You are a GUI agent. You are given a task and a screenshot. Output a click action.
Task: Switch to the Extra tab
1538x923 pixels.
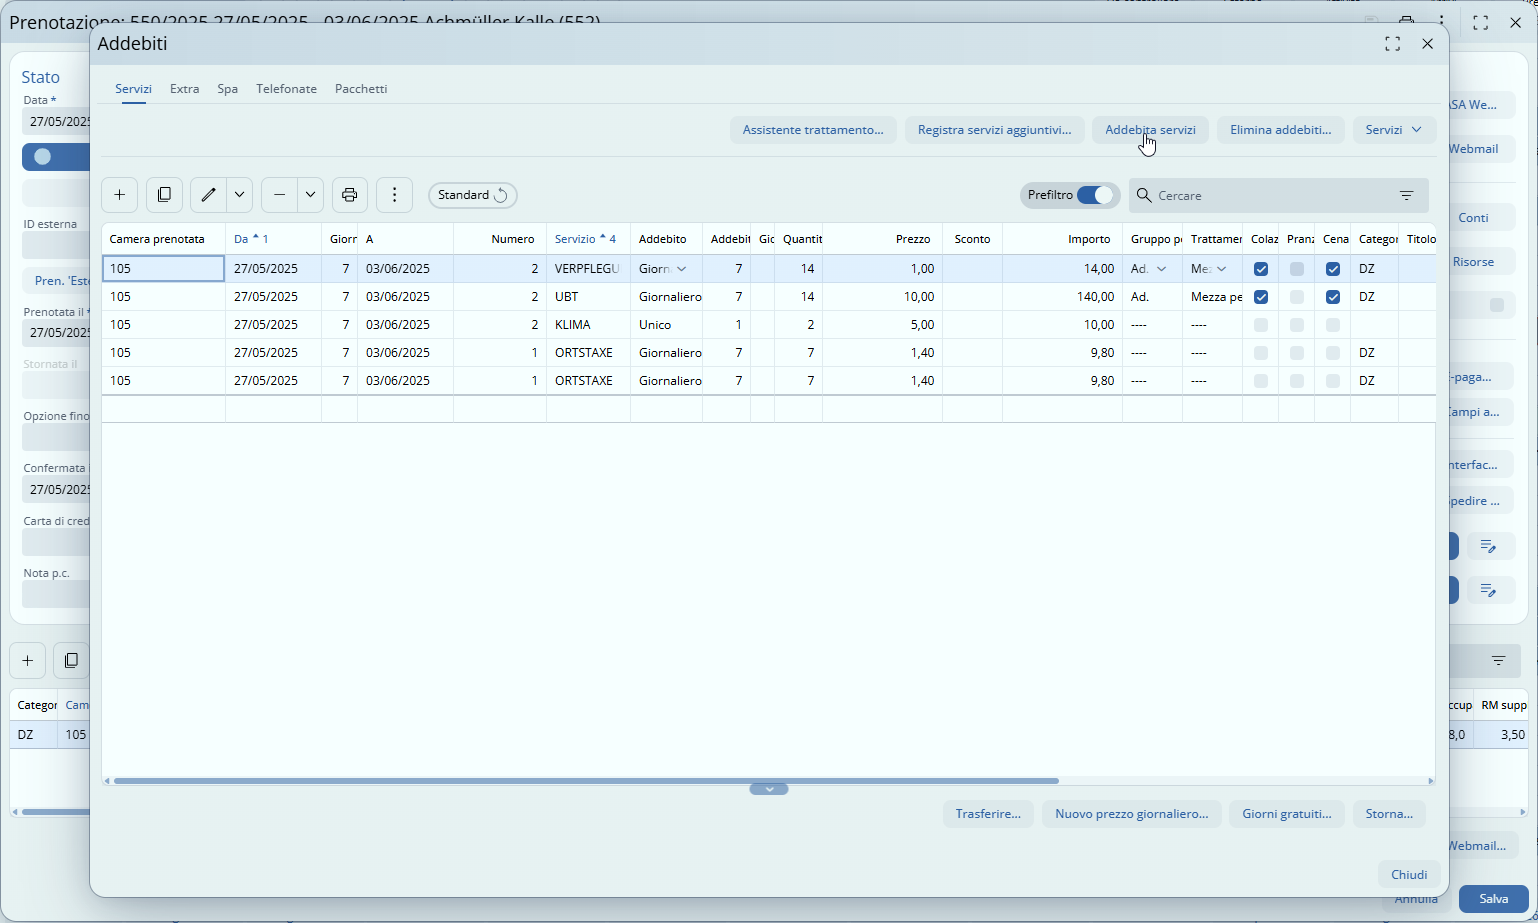click(x=184, y=89)
